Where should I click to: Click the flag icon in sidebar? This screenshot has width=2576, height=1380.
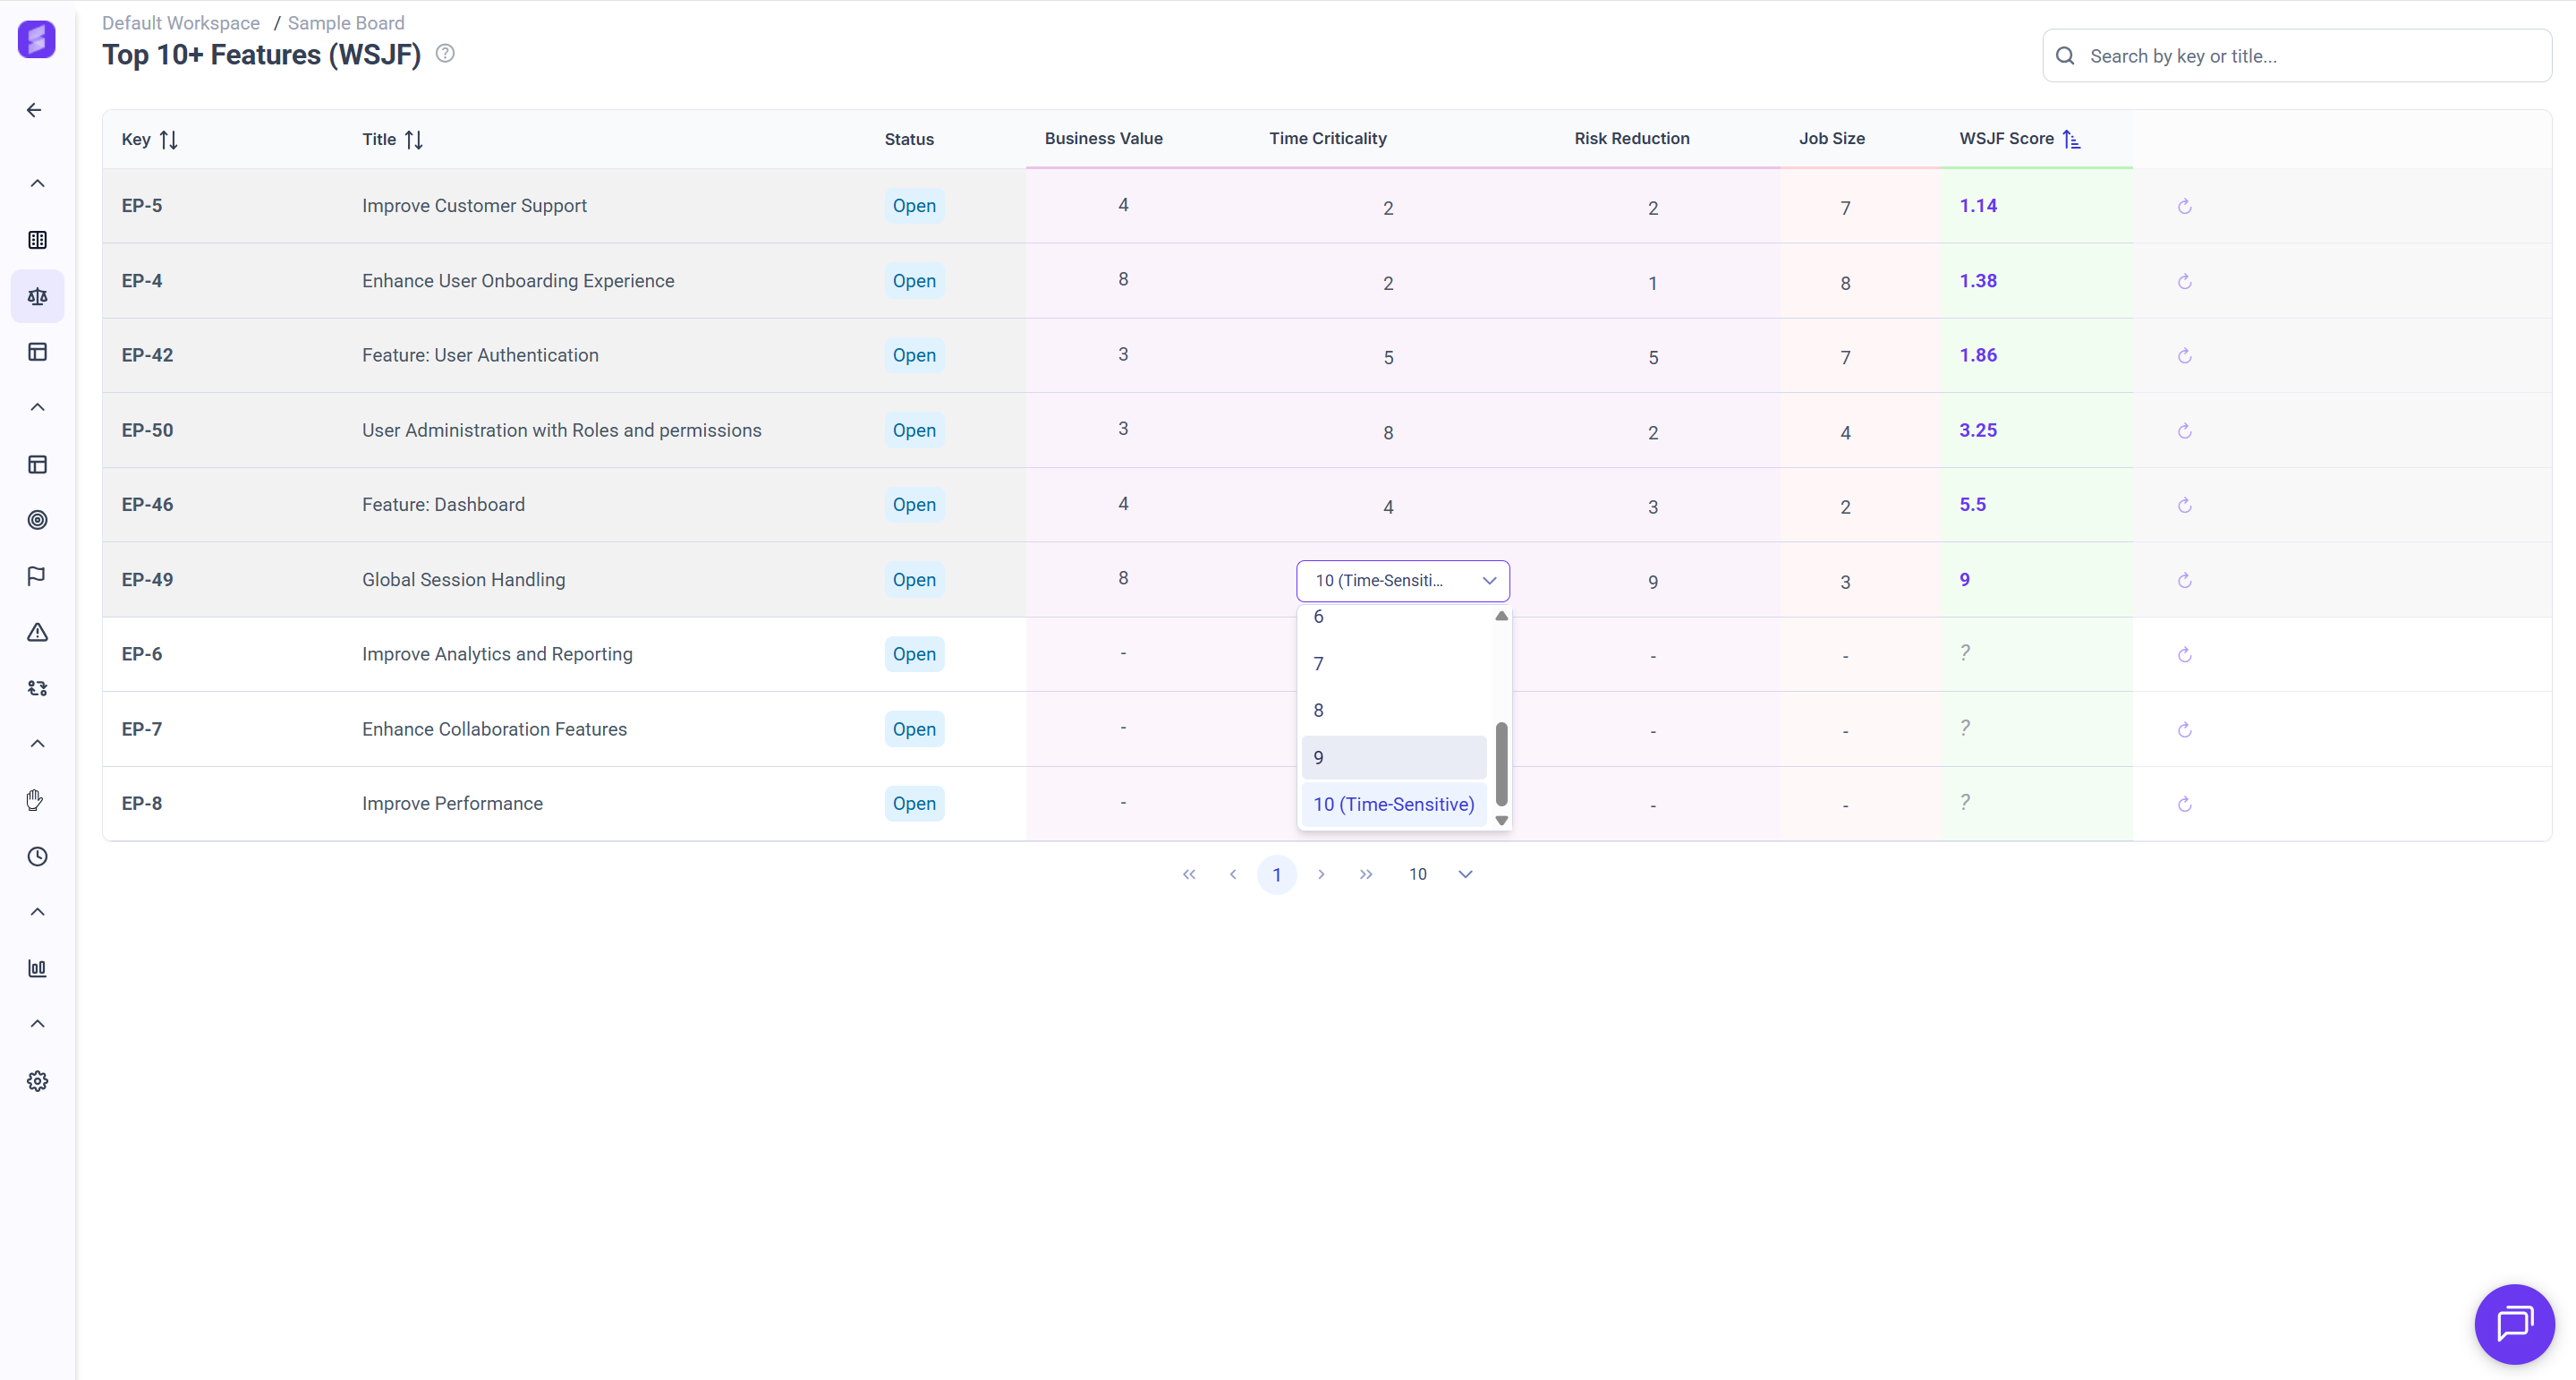click(37, 576)
